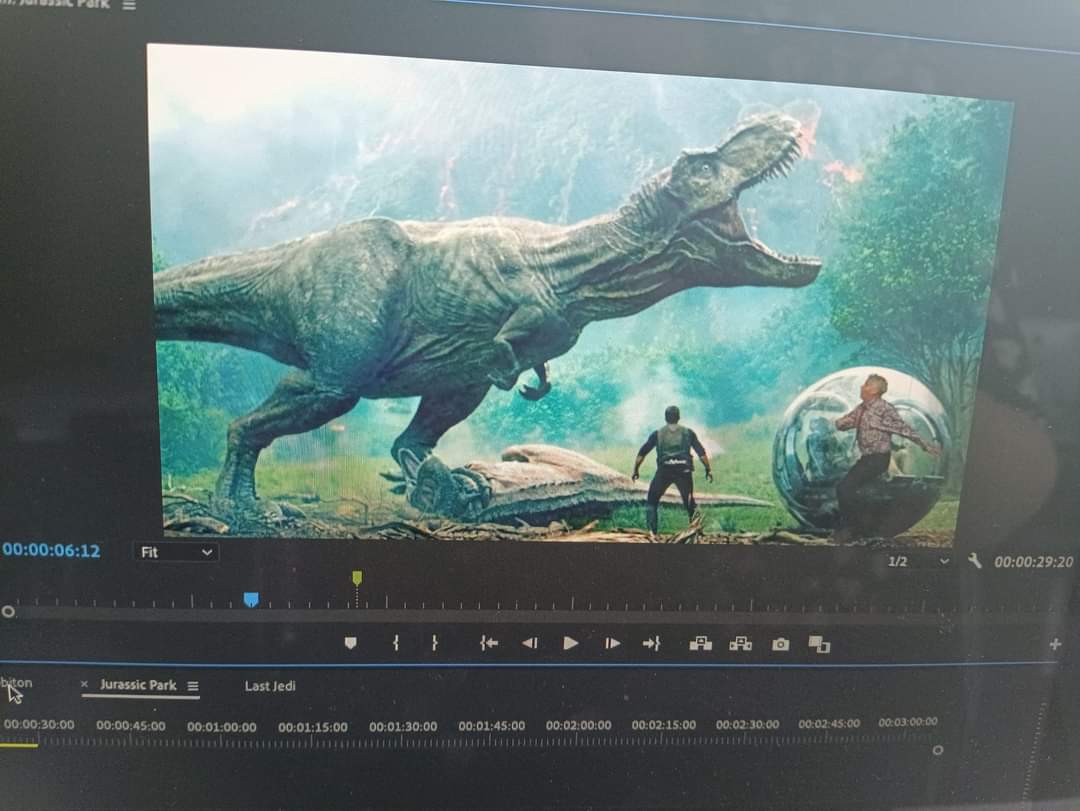The width and height of the screenshot is (1080, 811).
Task: Click timeline ruler at 00:01:00:00
Action: coord(222,727)
